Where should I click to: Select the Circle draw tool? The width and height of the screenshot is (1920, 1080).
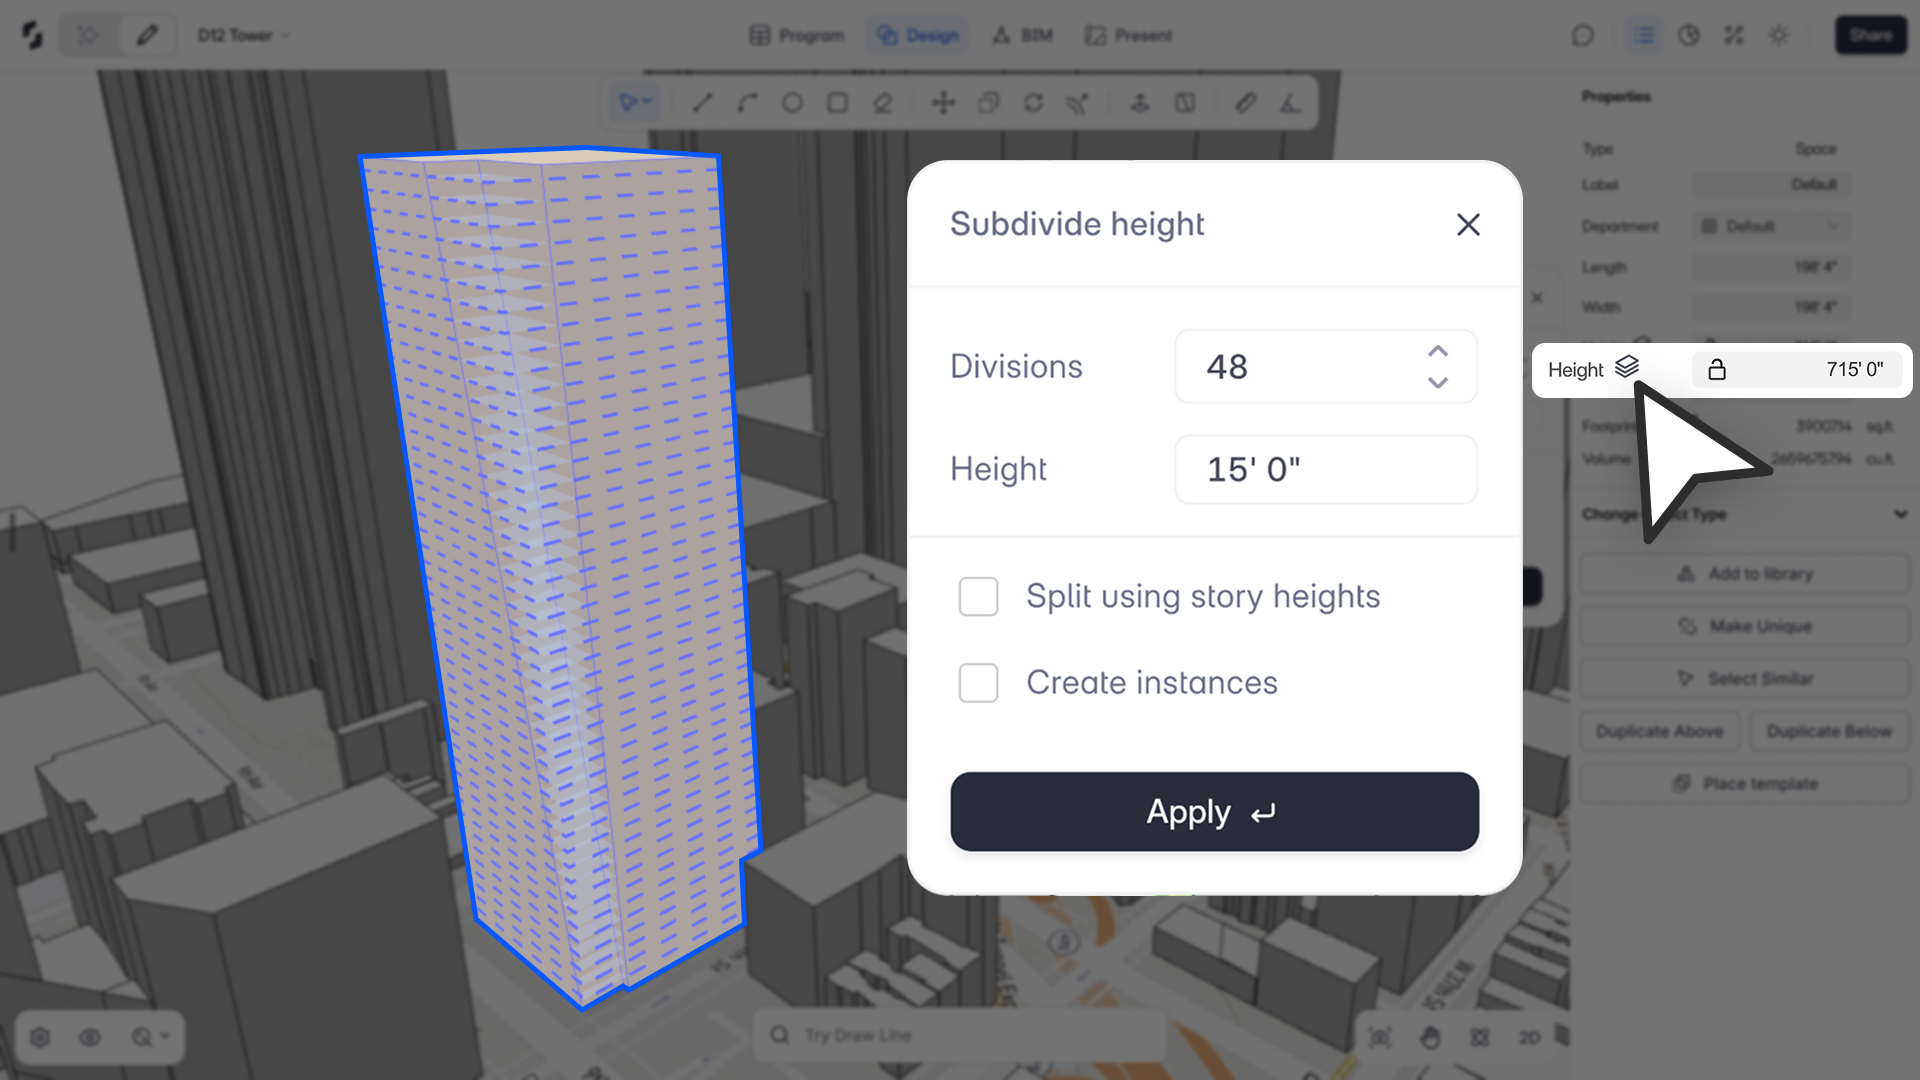point(792,102)
